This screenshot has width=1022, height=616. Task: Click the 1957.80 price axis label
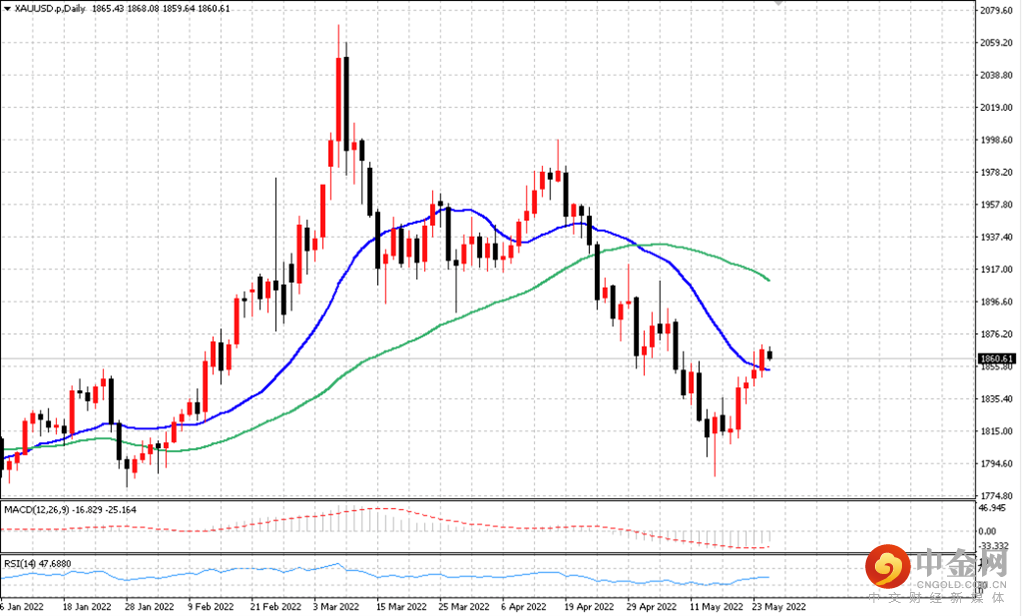pyautogui.click(x=997, y=205)
